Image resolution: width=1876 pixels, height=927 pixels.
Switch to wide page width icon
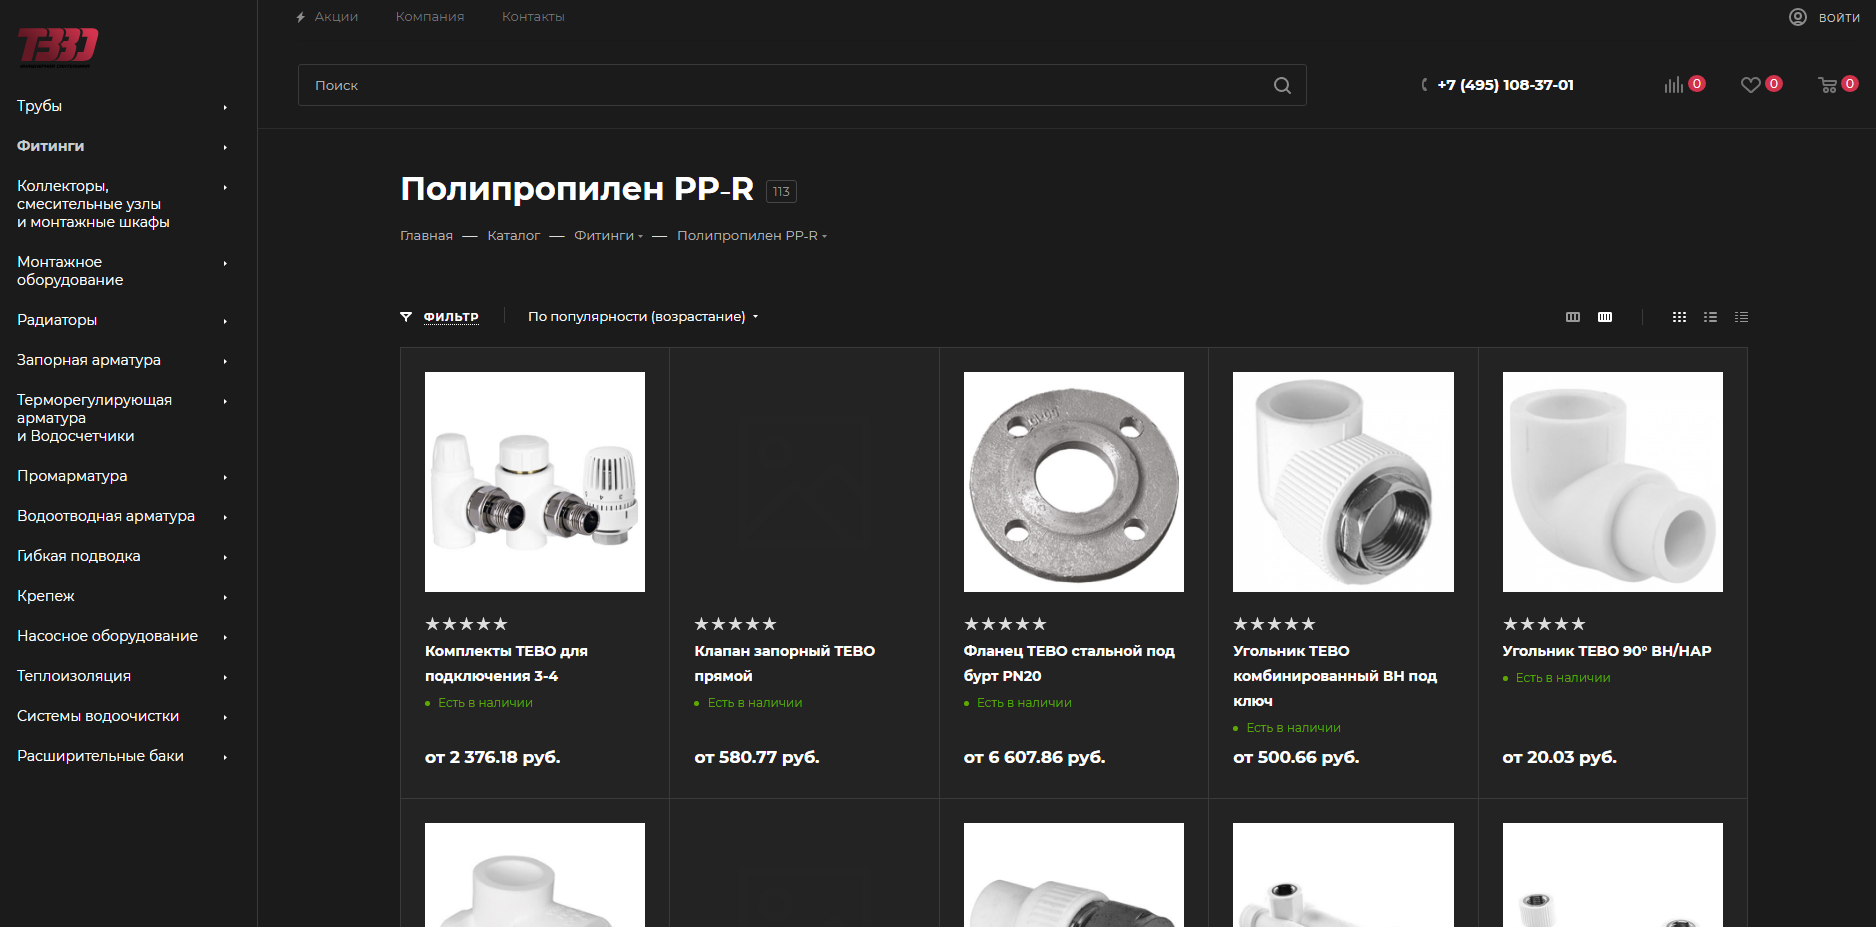click(1605, 317)
